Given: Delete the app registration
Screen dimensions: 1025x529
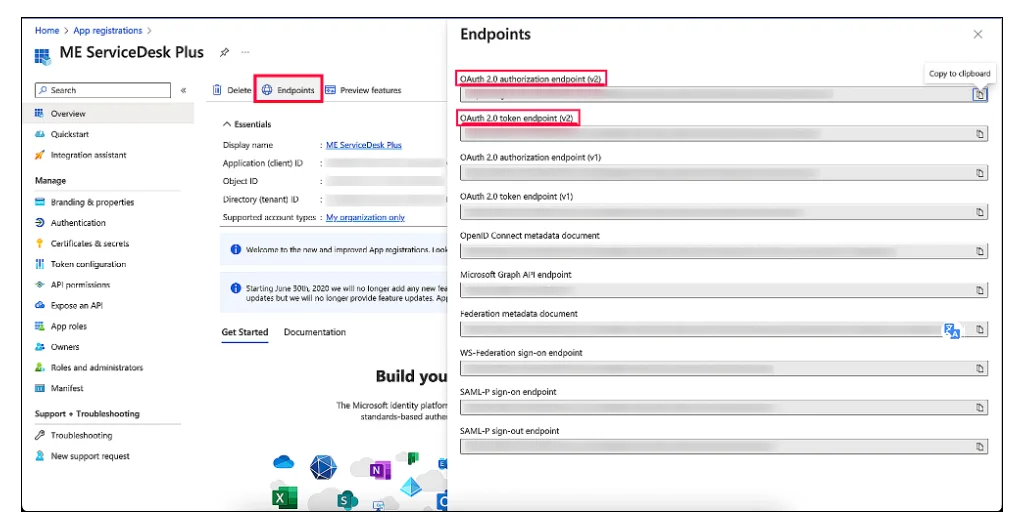Looking at the screenshot, I should pos(231,90).
